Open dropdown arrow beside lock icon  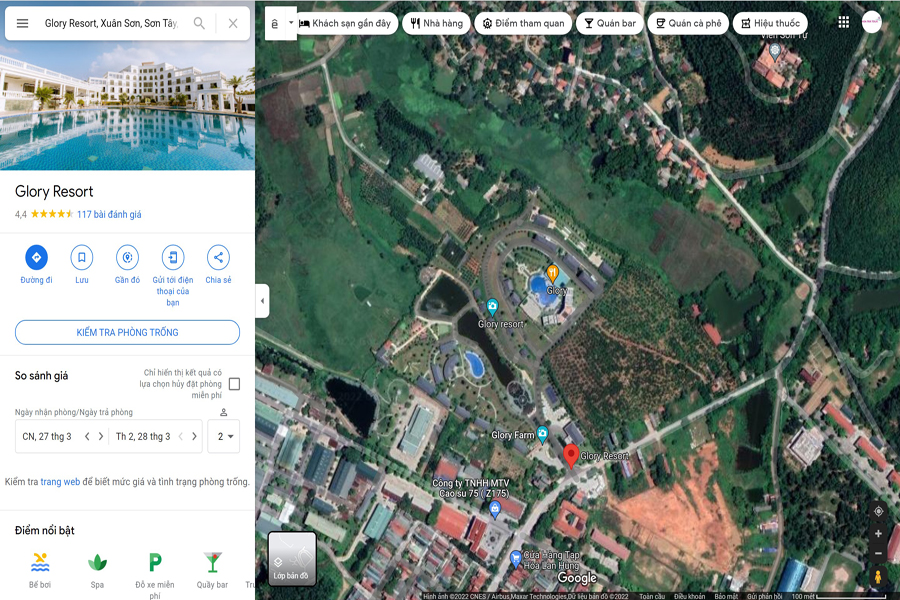point(290,23)
